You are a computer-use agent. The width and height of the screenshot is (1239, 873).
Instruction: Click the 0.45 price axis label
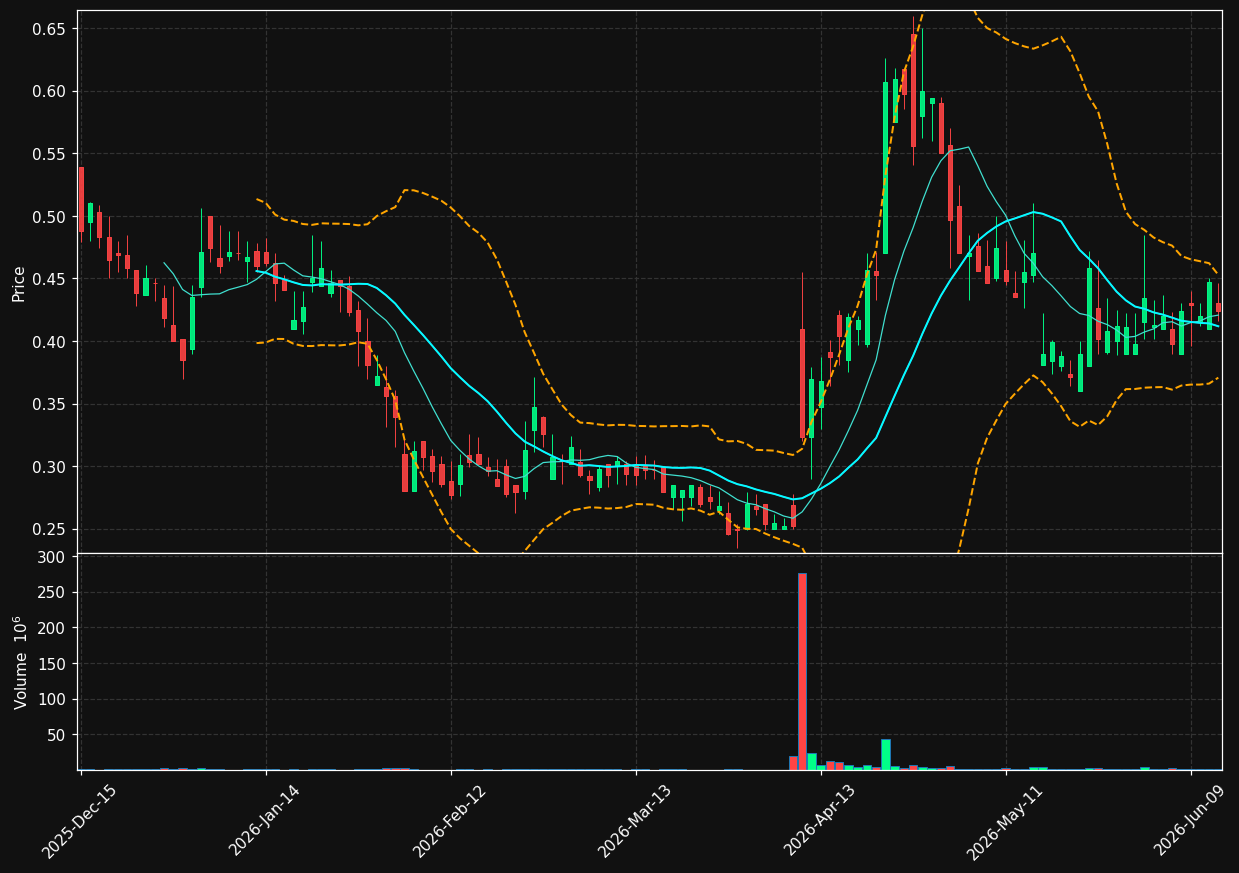[49, 279]
